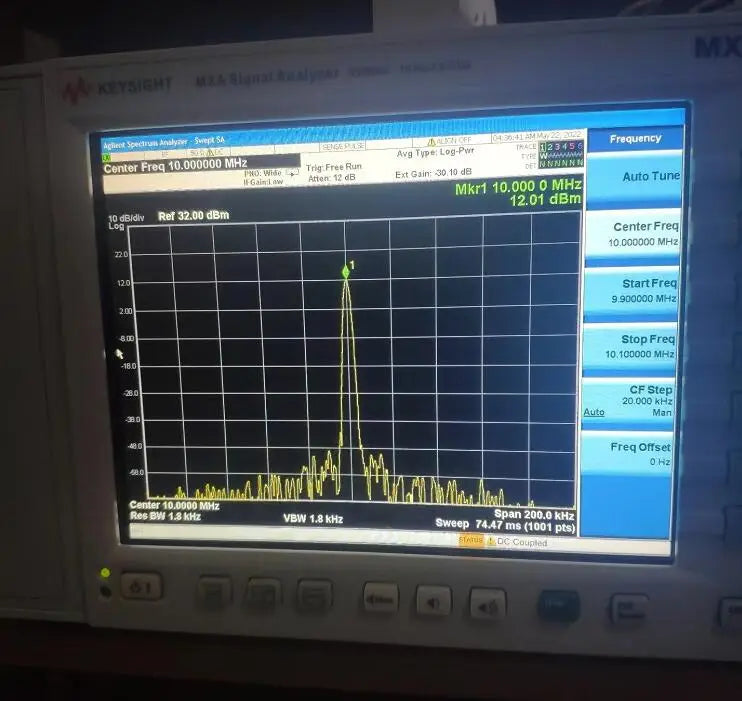
Task: Select trace number 1 in TRACE row
Action: pos(543,147)
